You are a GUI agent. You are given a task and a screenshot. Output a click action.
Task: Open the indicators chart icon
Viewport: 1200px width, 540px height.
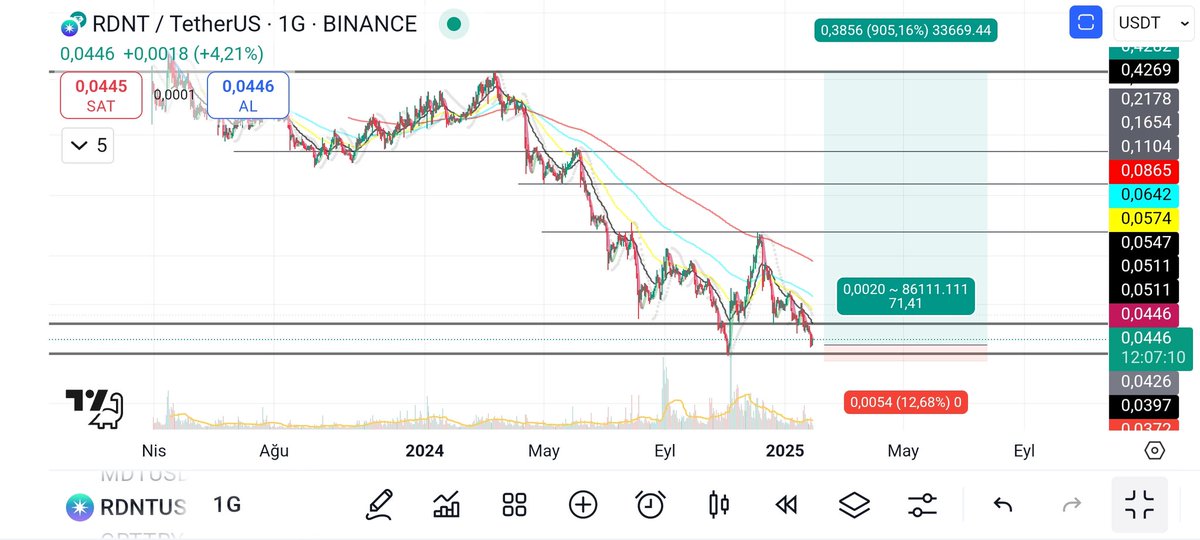pyautogui.click(x=447, y=505)
